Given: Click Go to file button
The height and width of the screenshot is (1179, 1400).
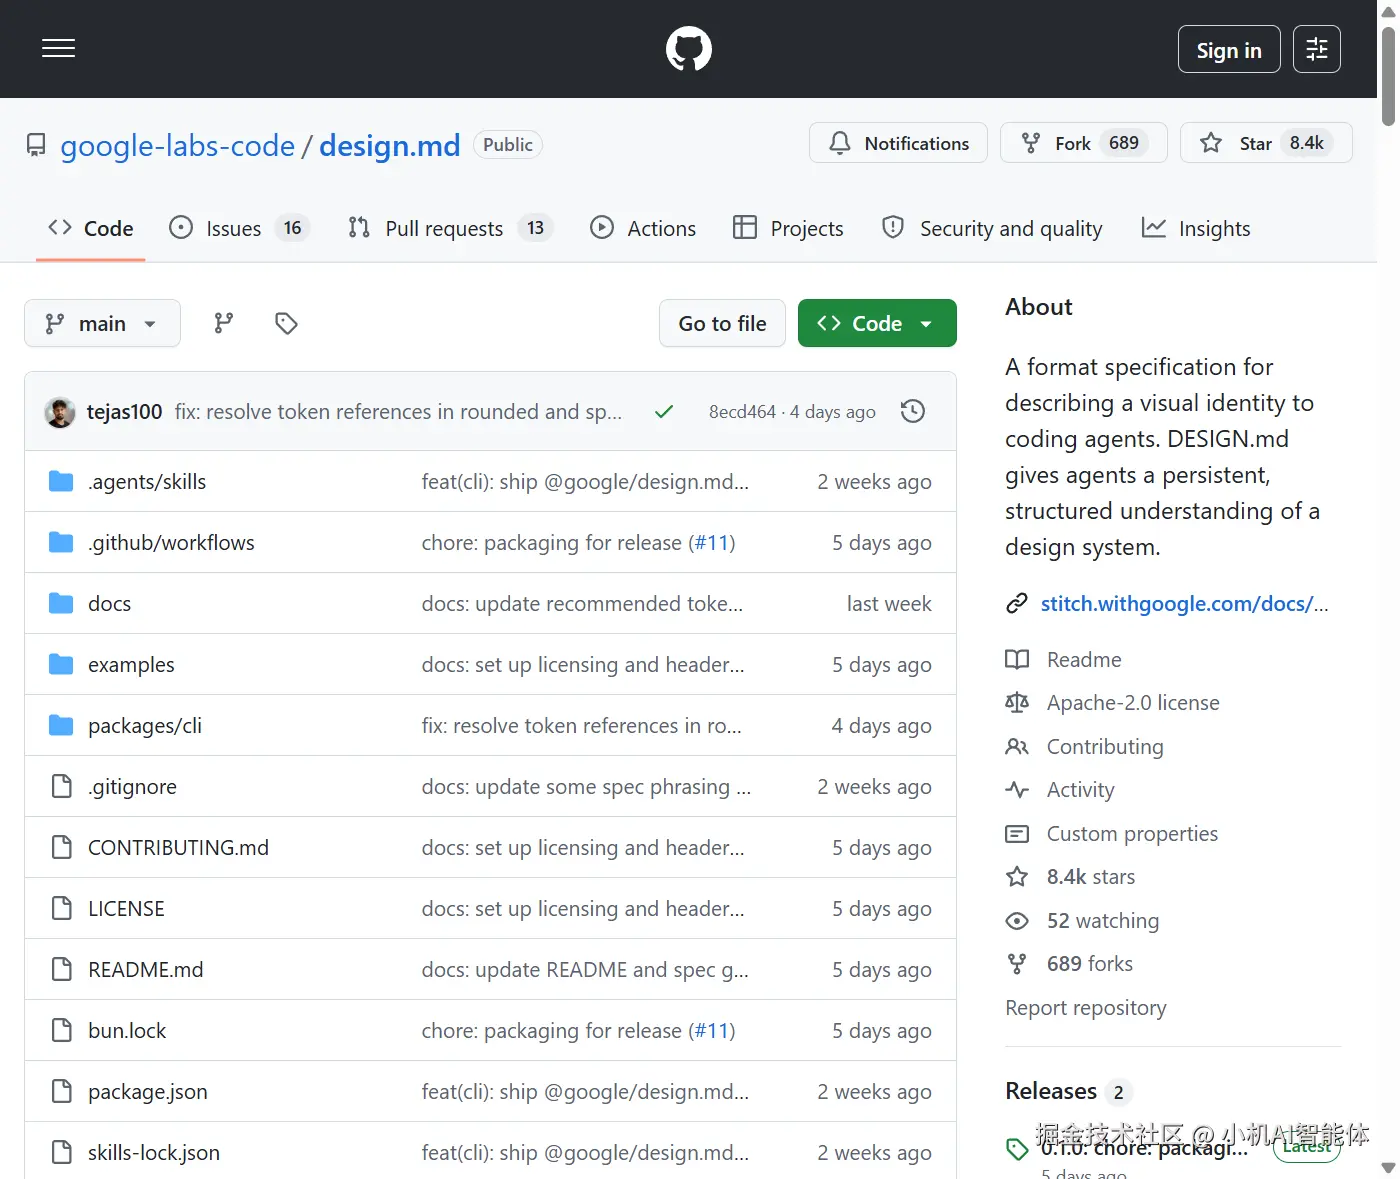Looking at the screenshot, I should [722, 323].
